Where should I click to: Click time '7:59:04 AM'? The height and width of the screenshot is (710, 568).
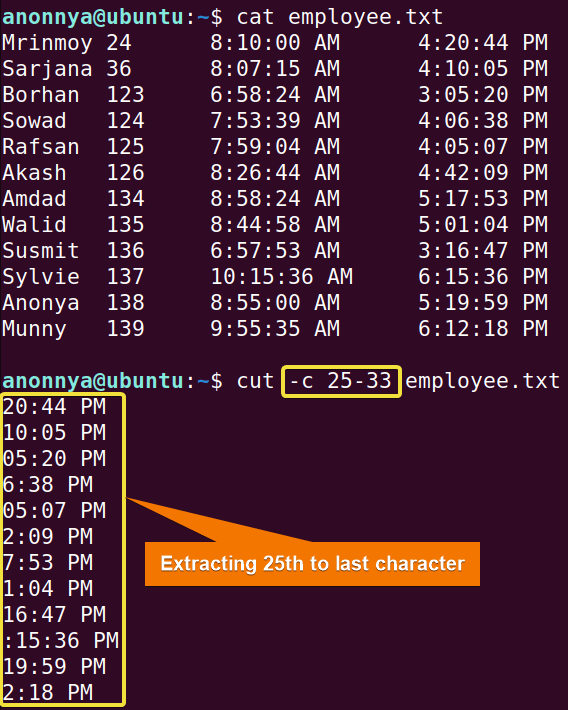pos(275,147)
